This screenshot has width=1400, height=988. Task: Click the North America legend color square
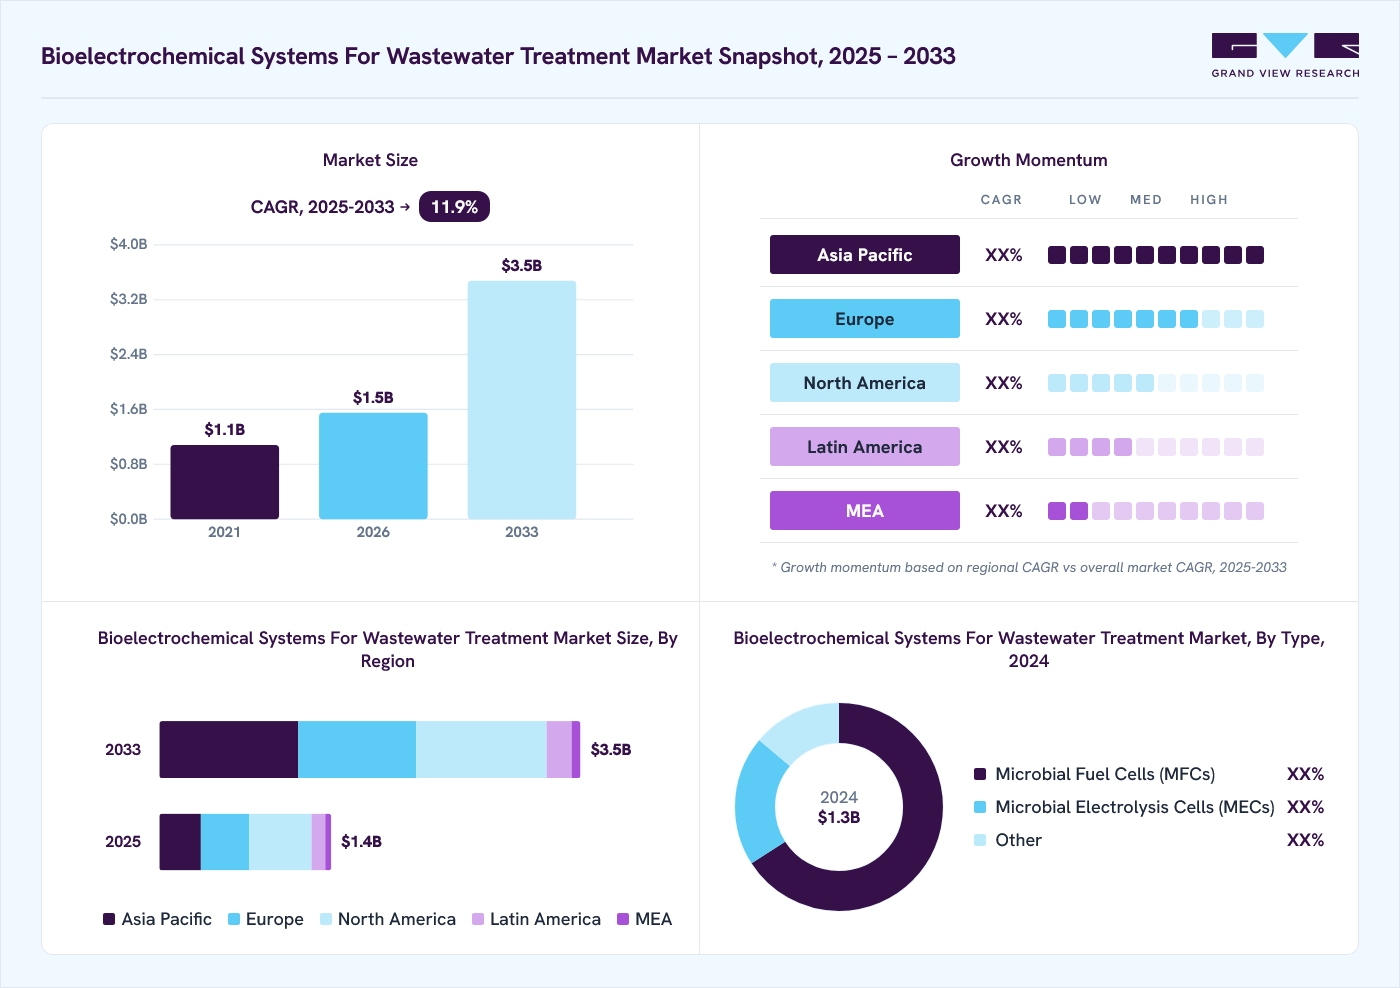[326, 919]
